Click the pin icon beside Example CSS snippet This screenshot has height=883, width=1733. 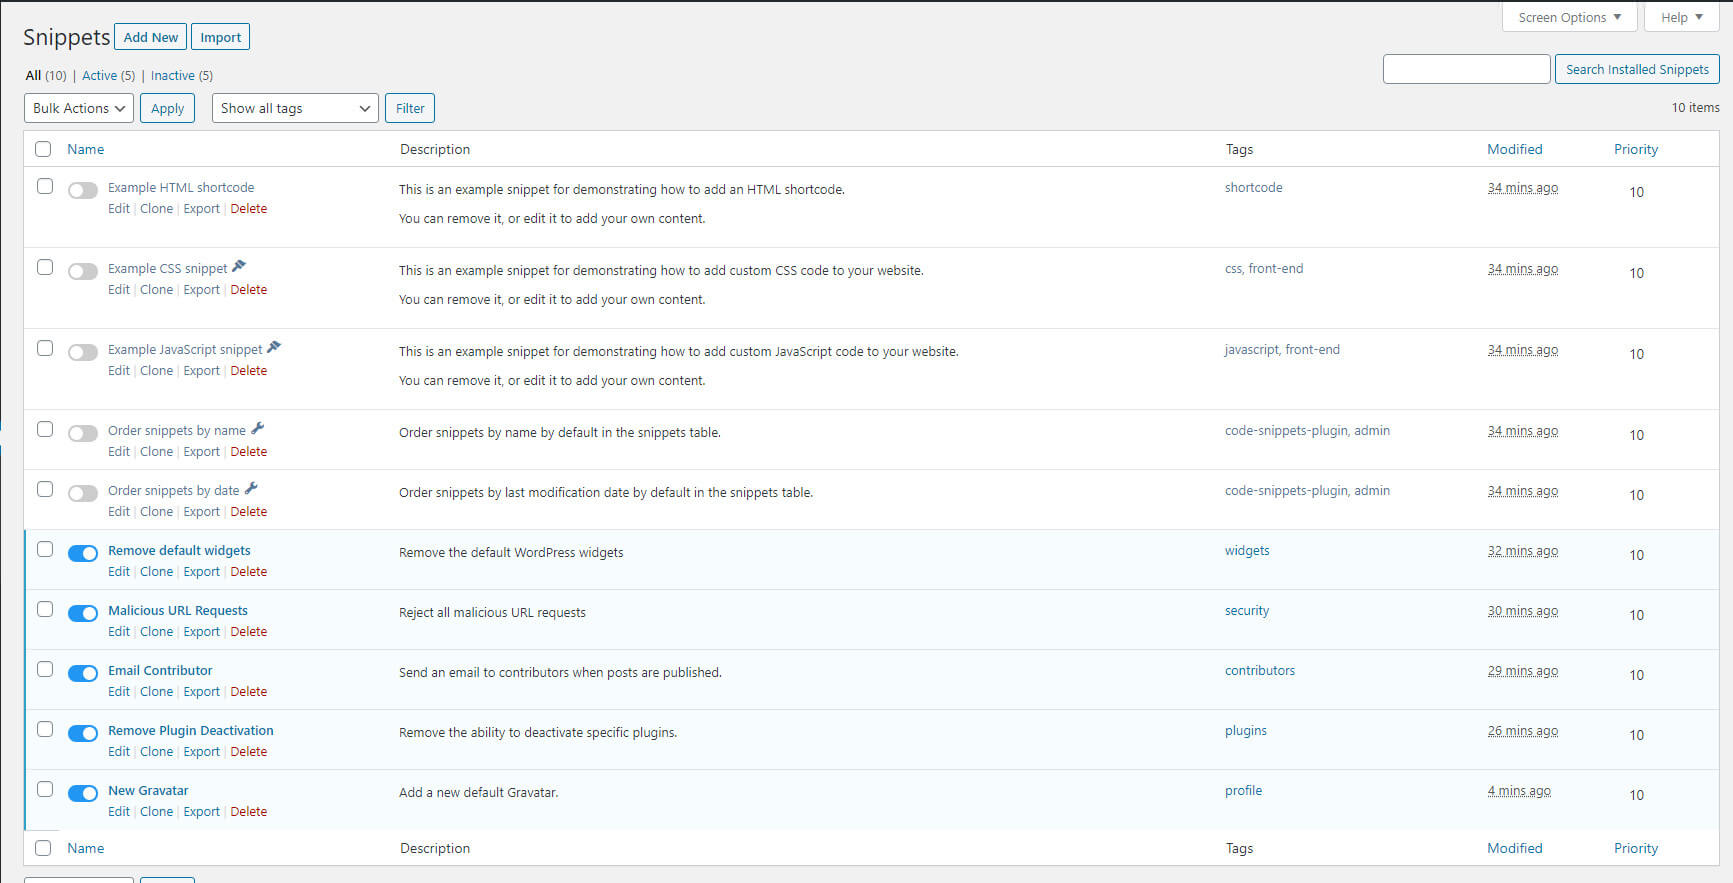(239, 267)
